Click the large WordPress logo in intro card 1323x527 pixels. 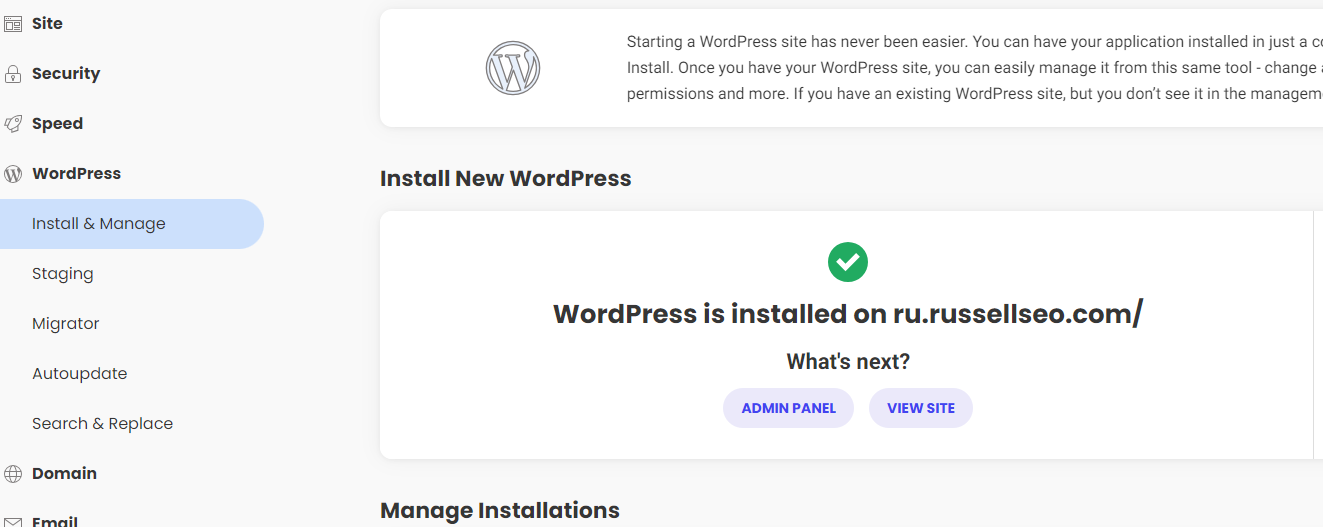click(513, 68)
